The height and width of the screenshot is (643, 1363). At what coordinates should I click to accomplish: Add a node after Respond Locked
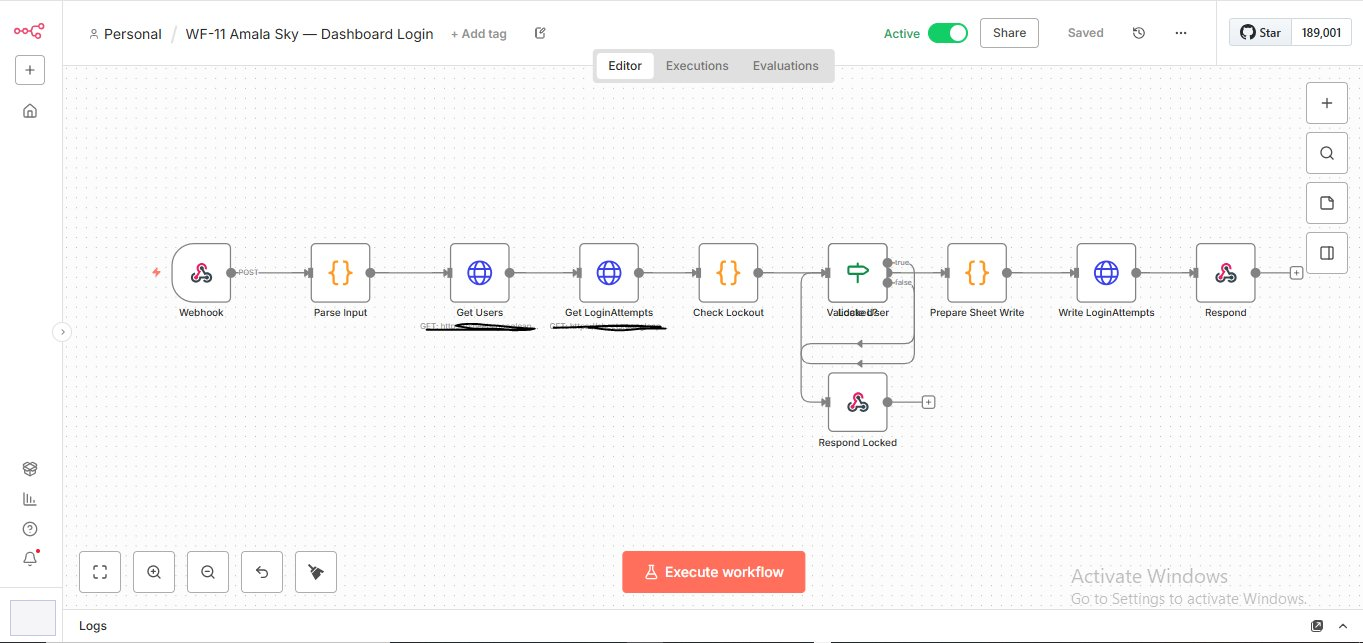[928, 402]
